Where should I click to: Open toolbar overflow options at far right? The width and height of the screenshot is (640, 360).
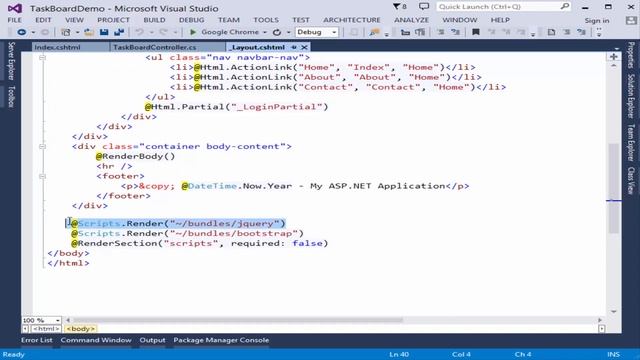pos(599,32)
